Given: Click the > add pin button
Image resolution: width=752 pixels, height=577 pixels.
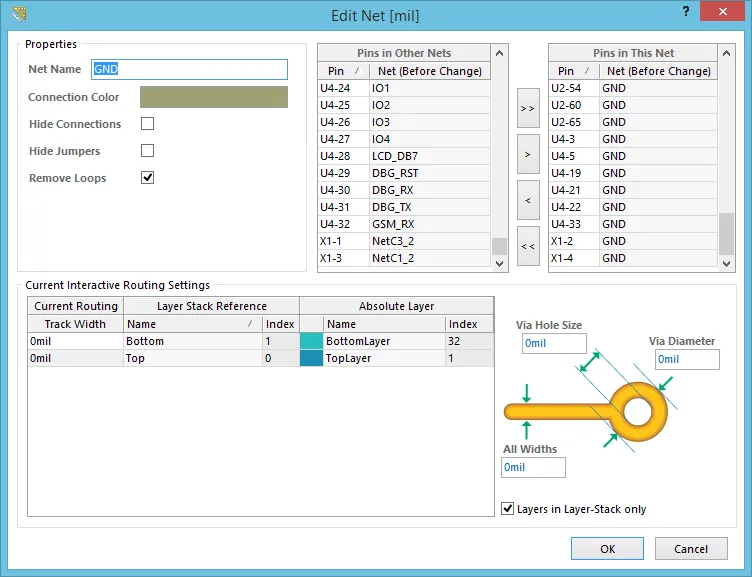Looking at the screenshot, I should 528,154.
